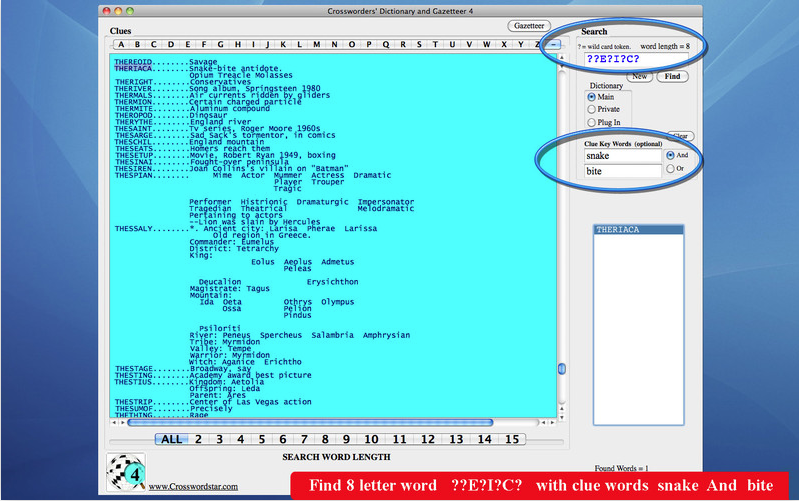The width and height of the screenshot is (799, 501).
Task: Set search word length to 8
Action: 325,439
